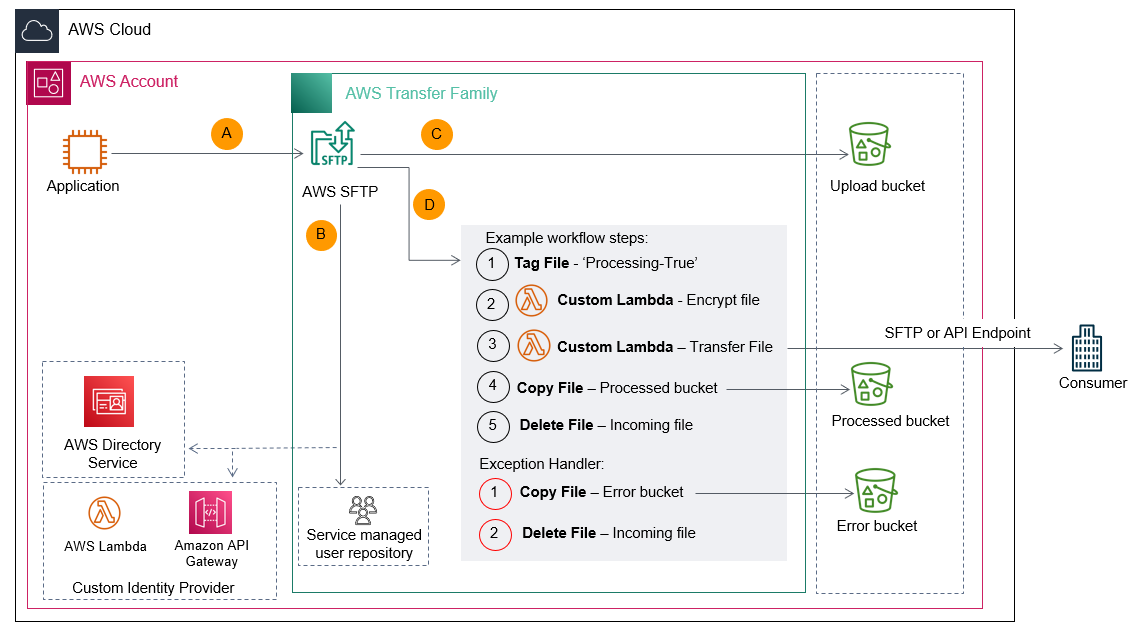Click the Error bucket icon
The image size is (1135, 628).
874,491
